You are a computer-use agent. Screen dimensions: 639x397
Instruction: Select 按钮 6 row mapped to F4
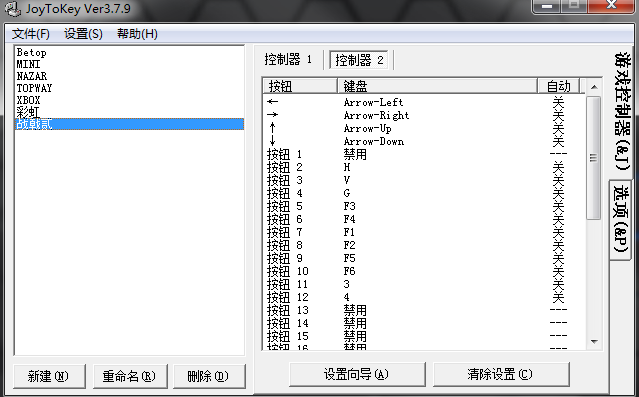pos(424,219)
